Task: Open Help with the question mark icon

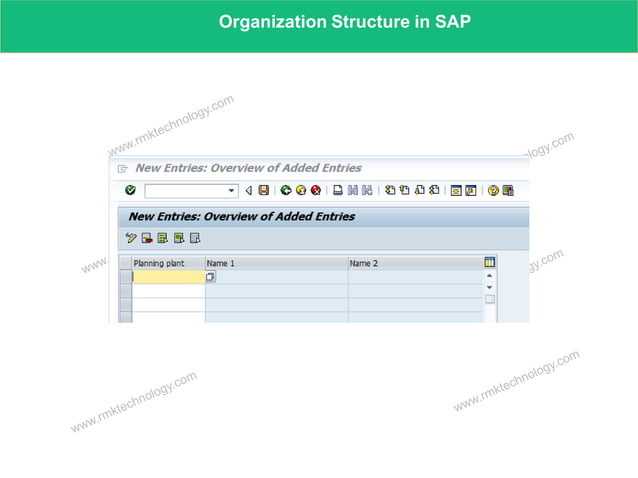Action: (x=493, y=190)
